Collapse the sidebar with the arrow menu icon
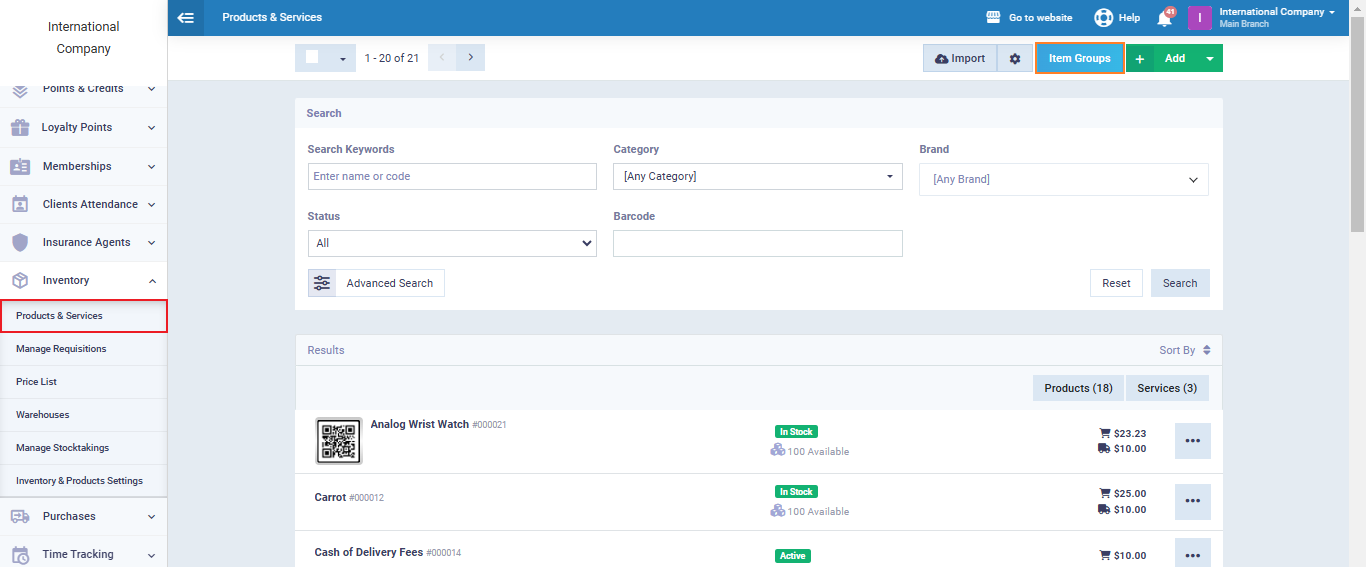1366x567 pixels. pos(185,17)
